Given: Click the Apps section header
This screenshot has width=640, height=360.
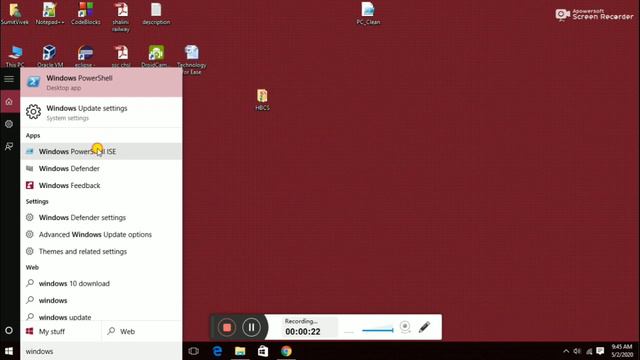Looking at the screenshot, I should point(33,136).
